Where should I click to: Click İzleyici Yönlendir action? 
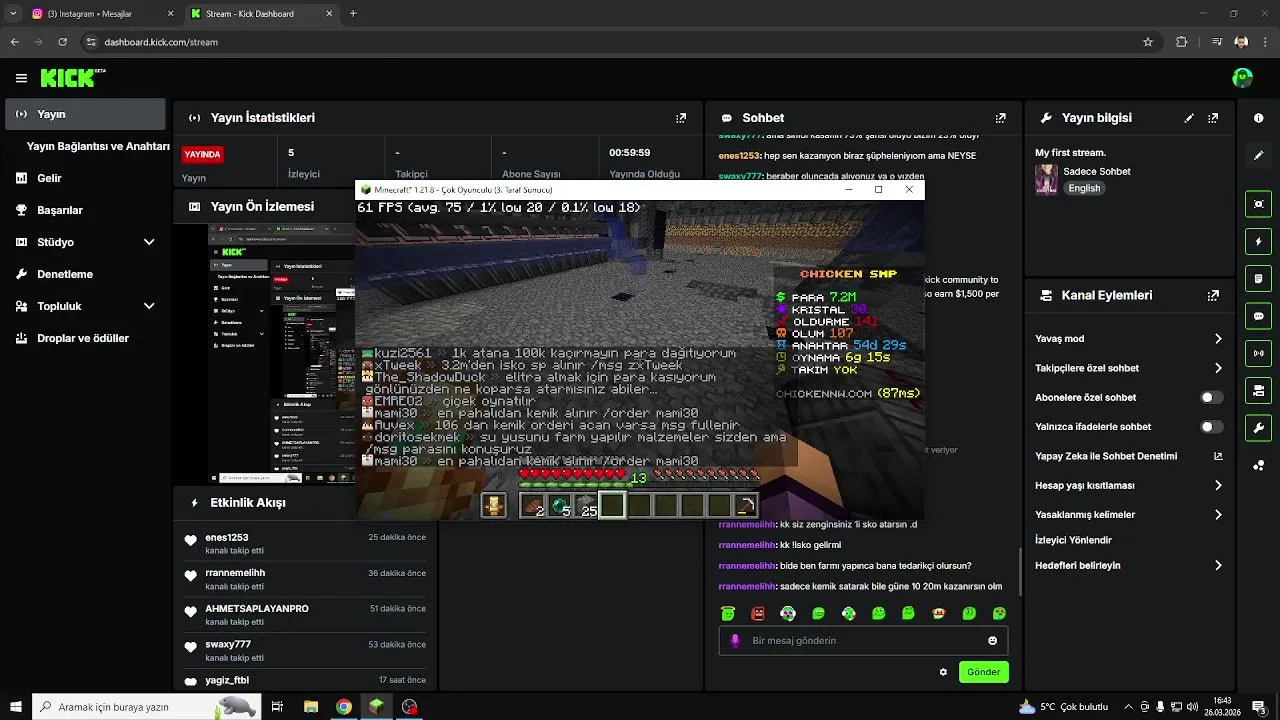1073,540
